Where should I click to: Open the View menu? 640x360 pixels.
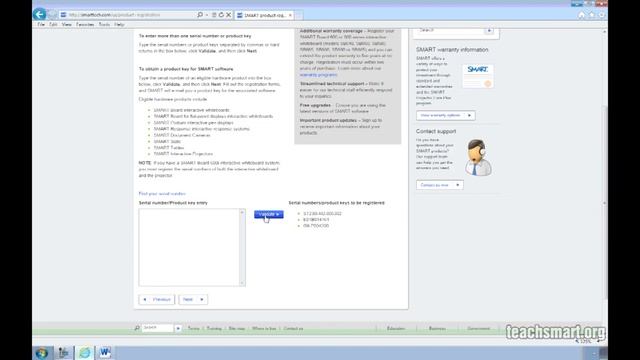tap(67, 24)
